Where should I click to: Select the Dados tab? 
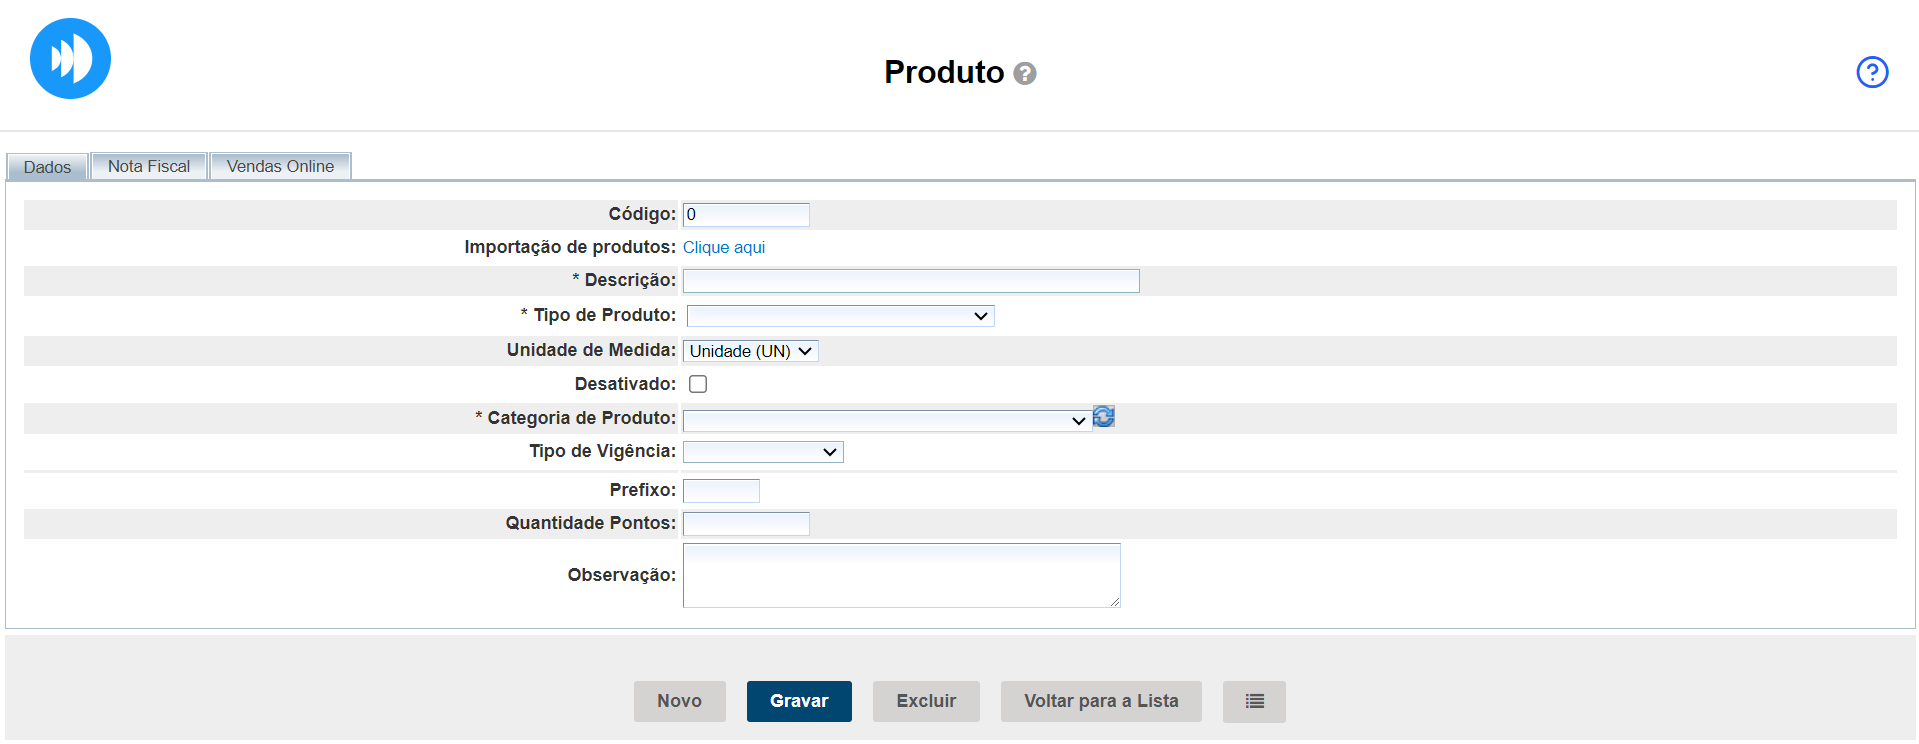pyautogui.click(x=47, y=167)
